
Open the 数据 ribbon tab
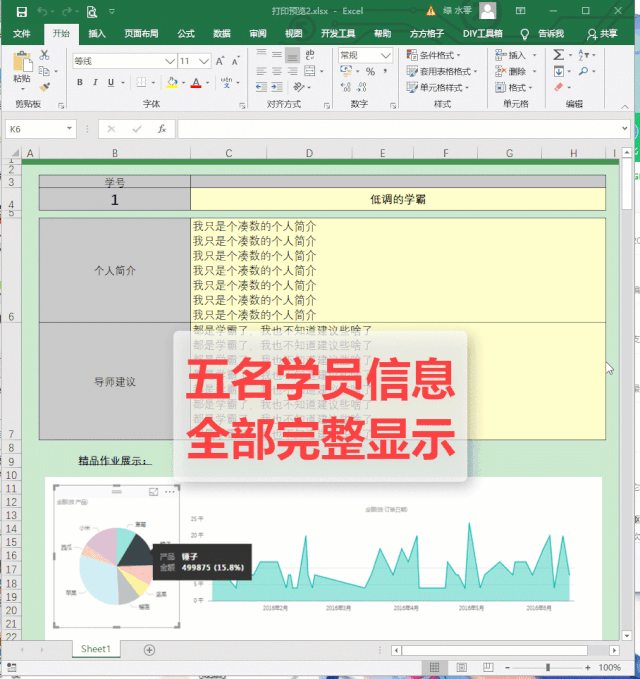point(222,34)
